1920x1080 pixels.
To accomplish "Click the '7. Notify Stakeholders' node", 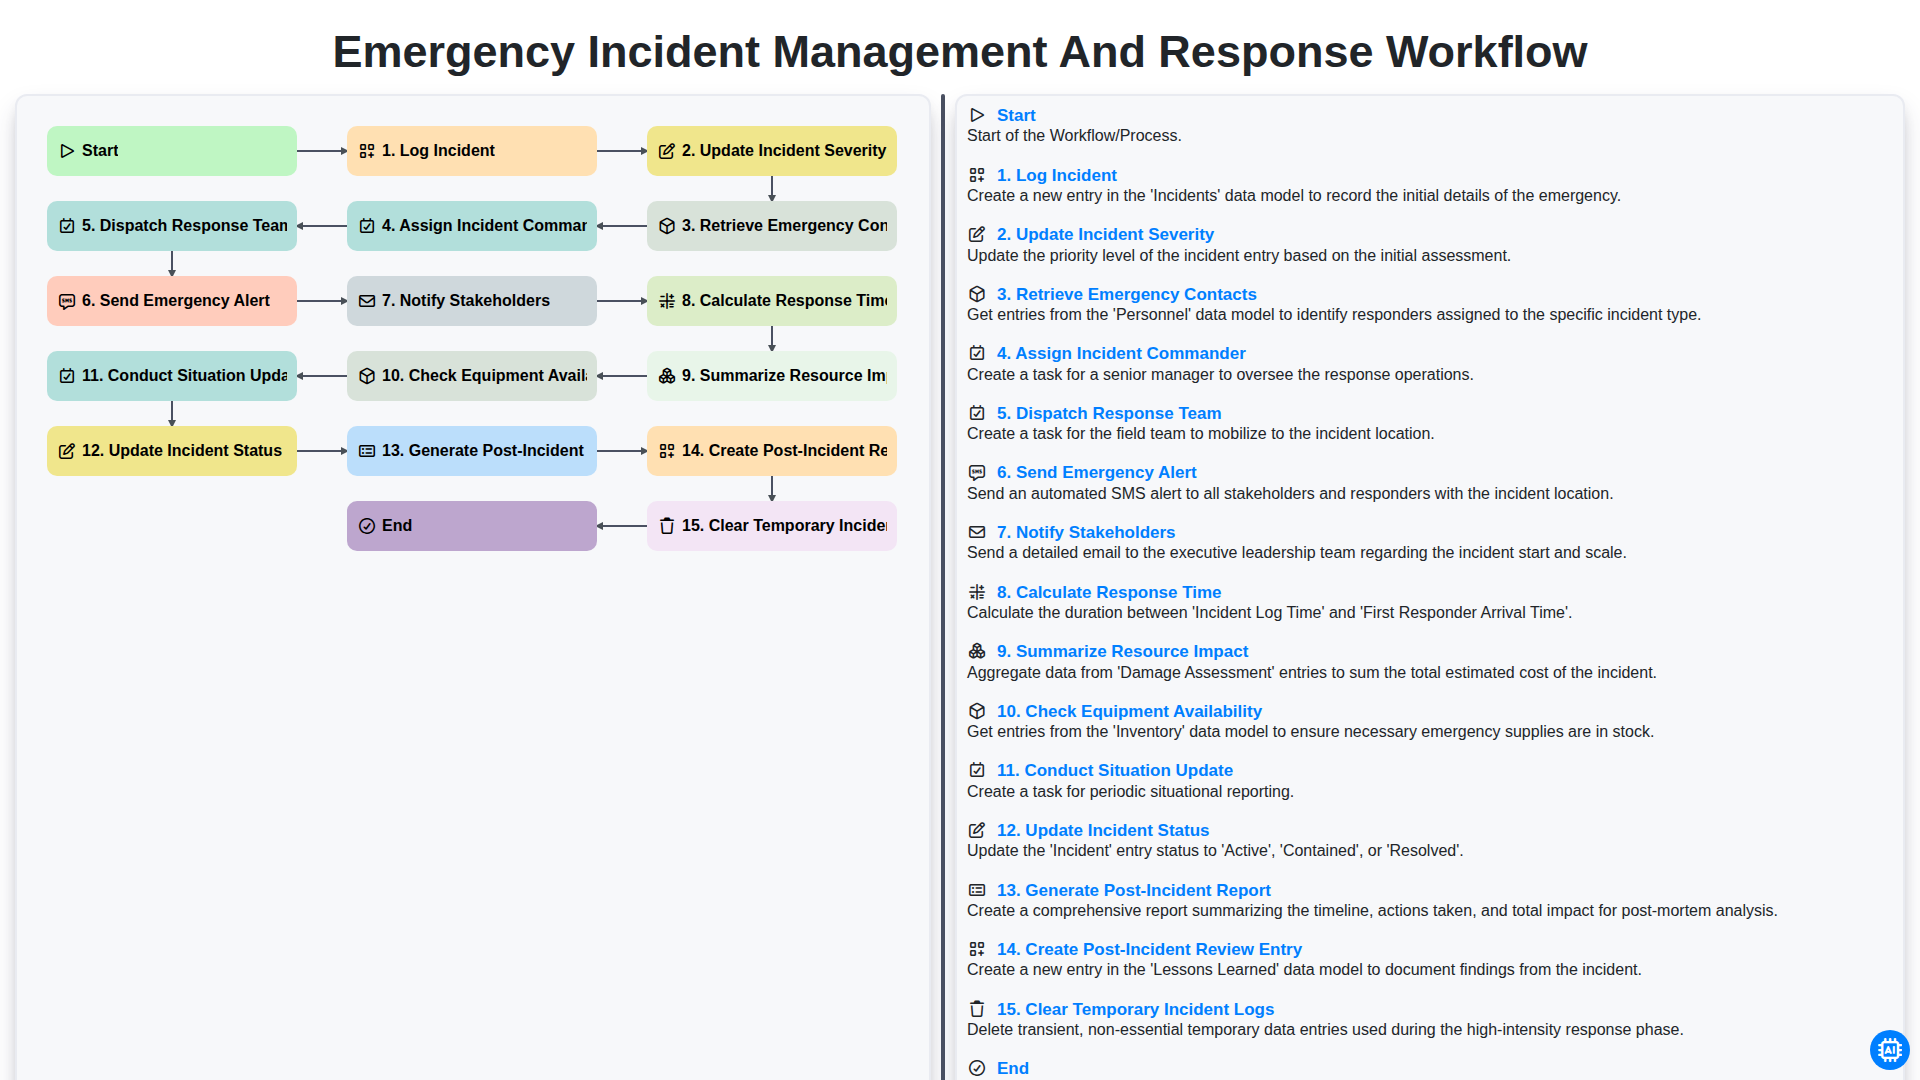I will click(472, 301).
